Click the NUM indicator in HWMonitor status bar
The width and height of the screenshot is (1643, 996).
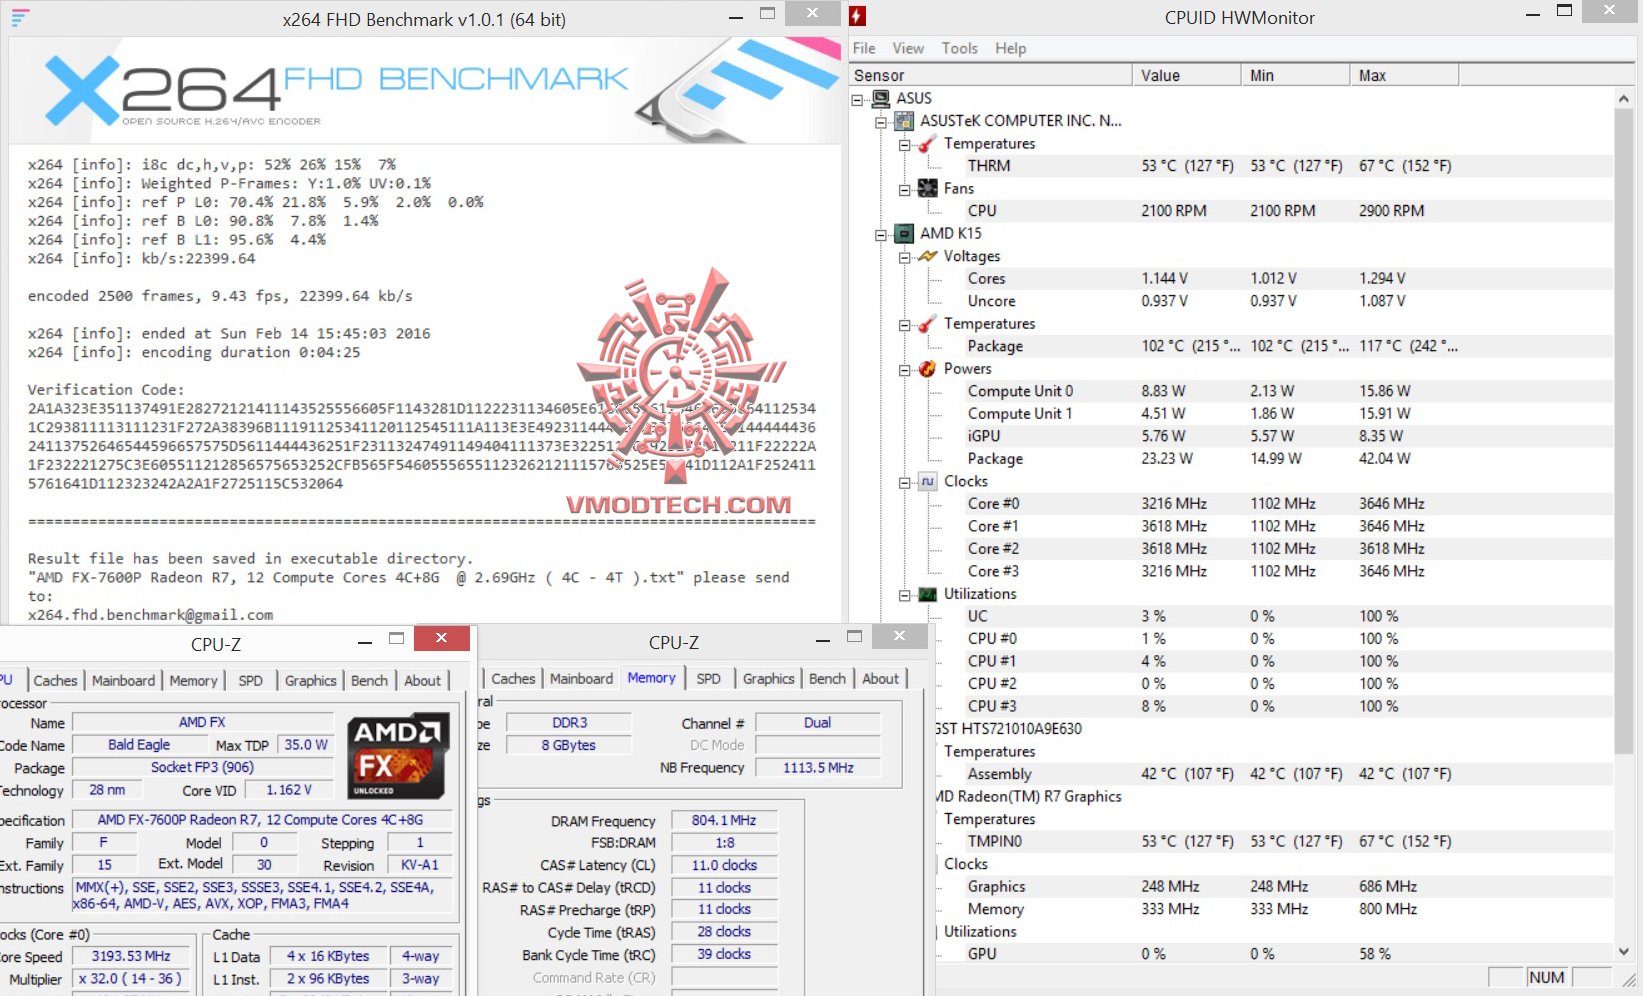(x=1546, y=977)
